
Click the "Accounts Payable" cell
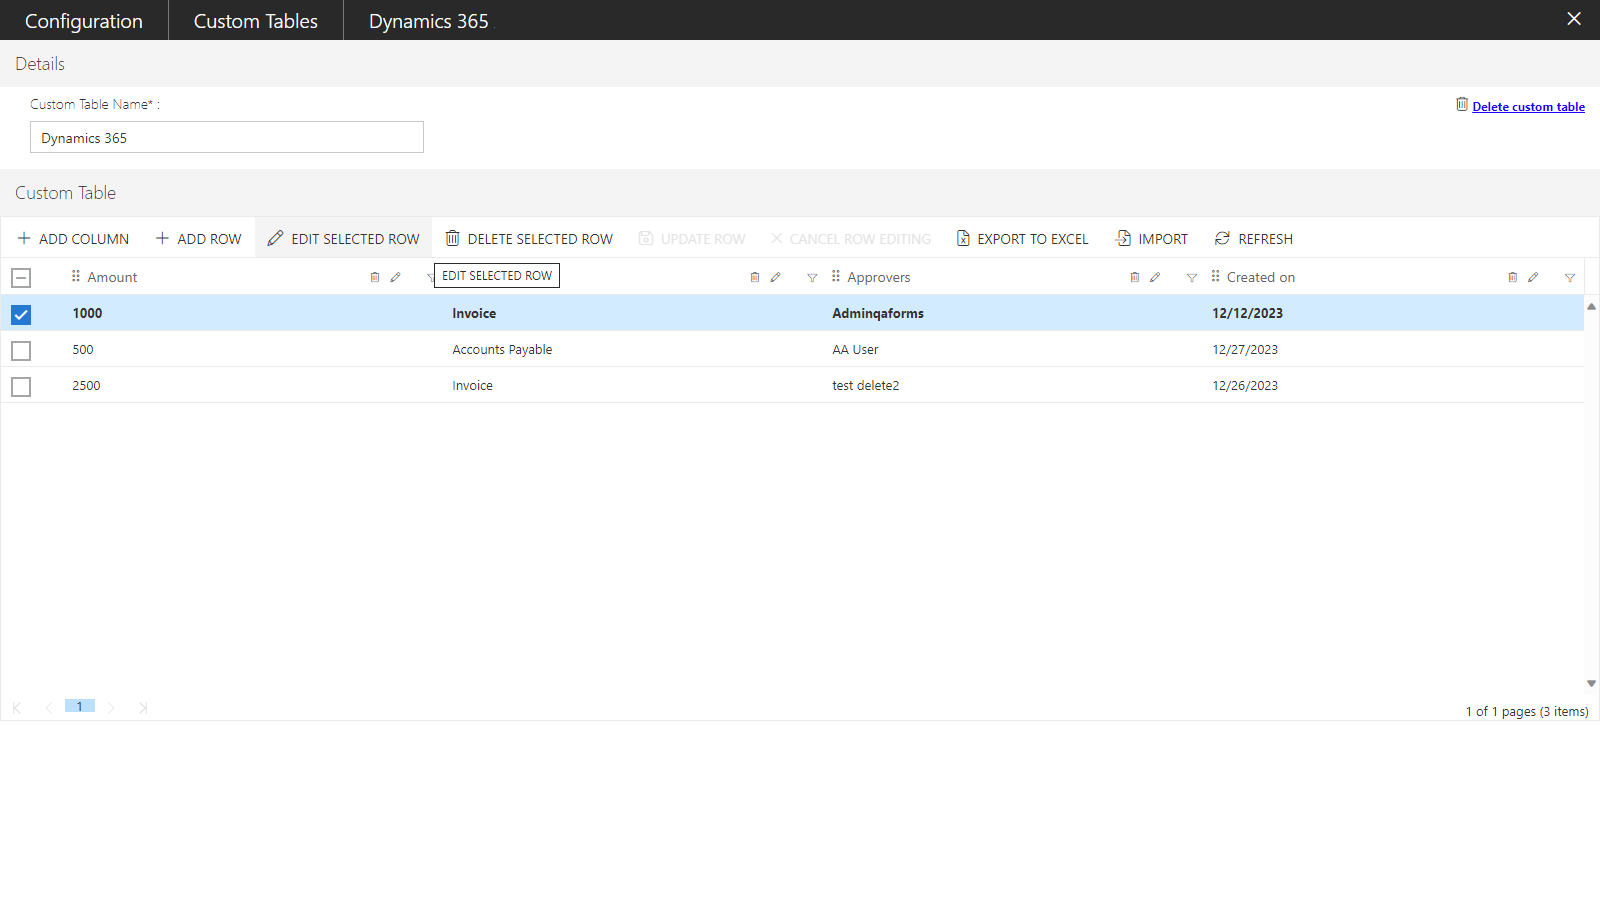(x=502, y=350)
